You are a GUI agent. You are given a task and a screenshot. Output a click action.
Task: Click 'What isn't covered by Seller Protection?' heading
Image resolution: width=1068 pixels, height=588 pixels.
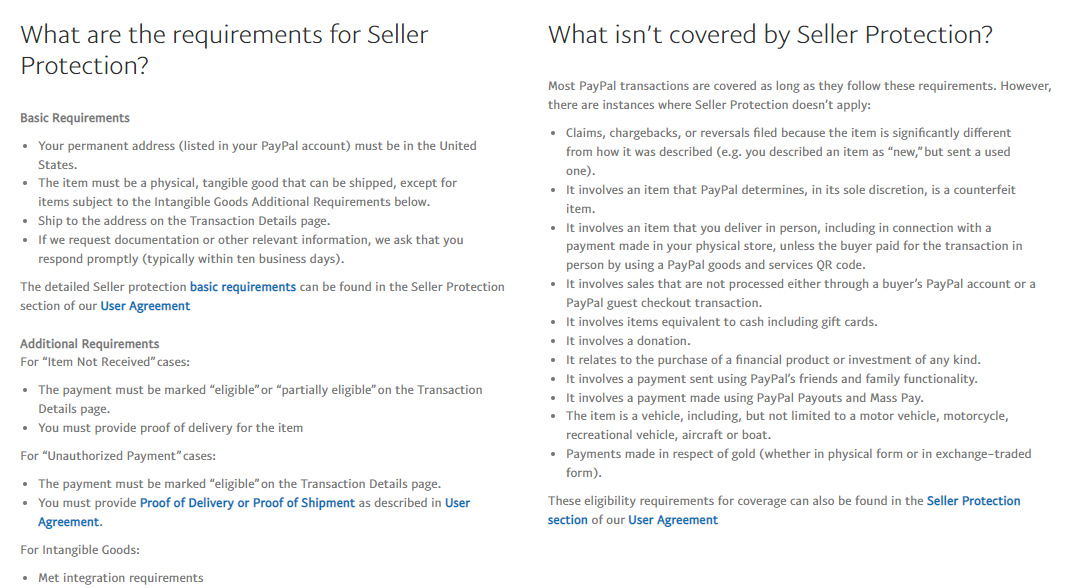pos(770,35)
